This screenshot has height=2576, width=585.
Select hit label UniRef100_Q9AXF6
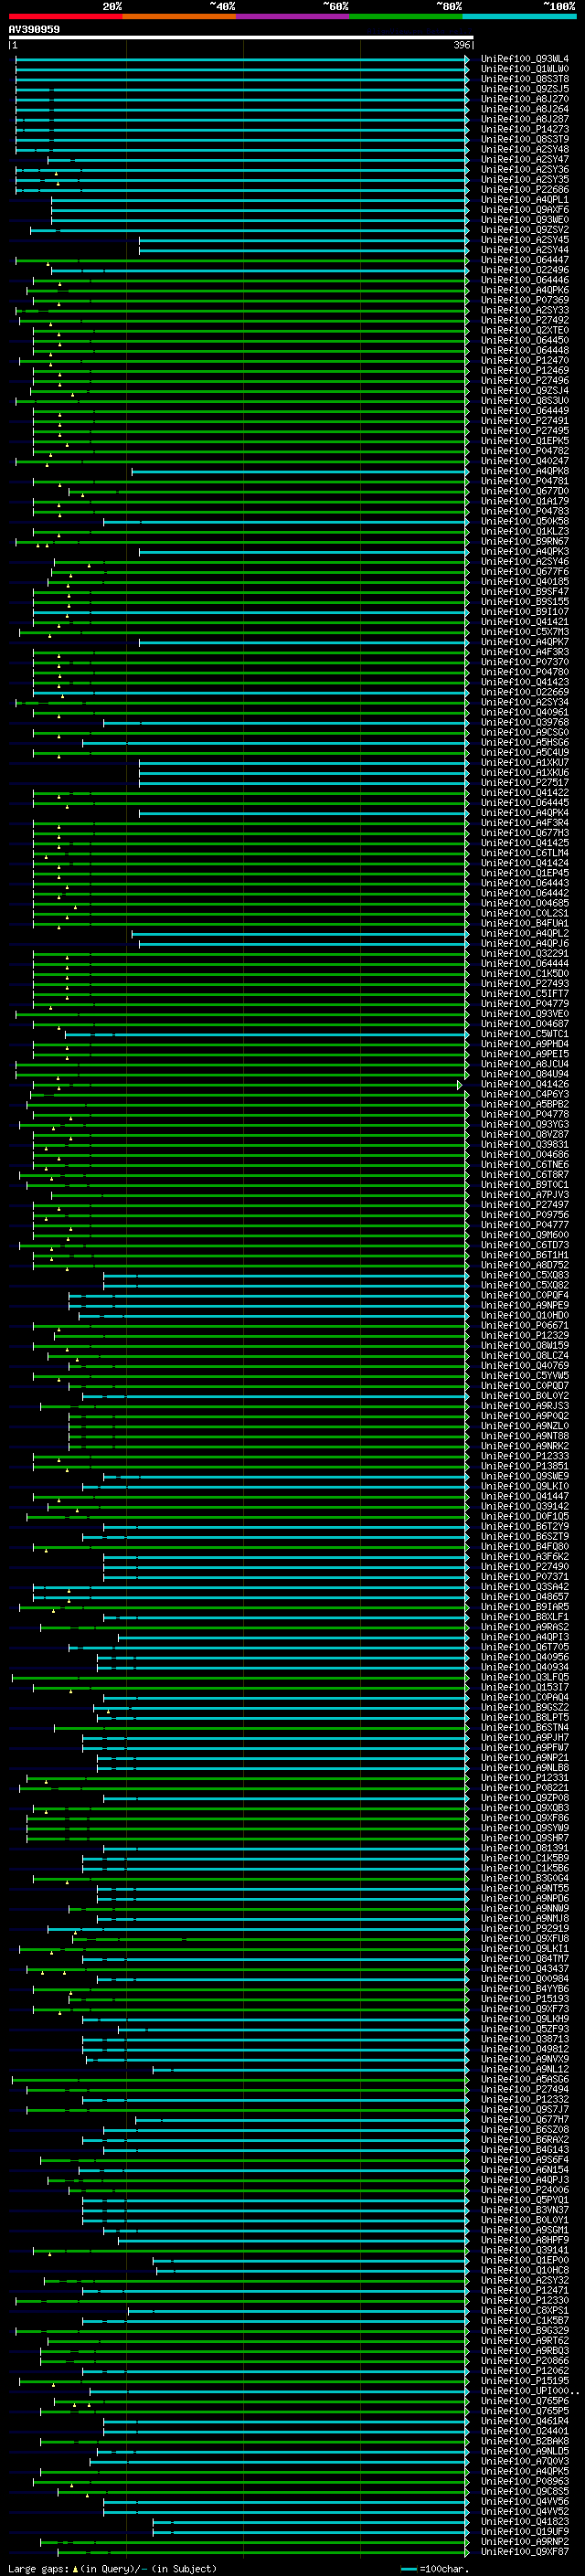525,210
